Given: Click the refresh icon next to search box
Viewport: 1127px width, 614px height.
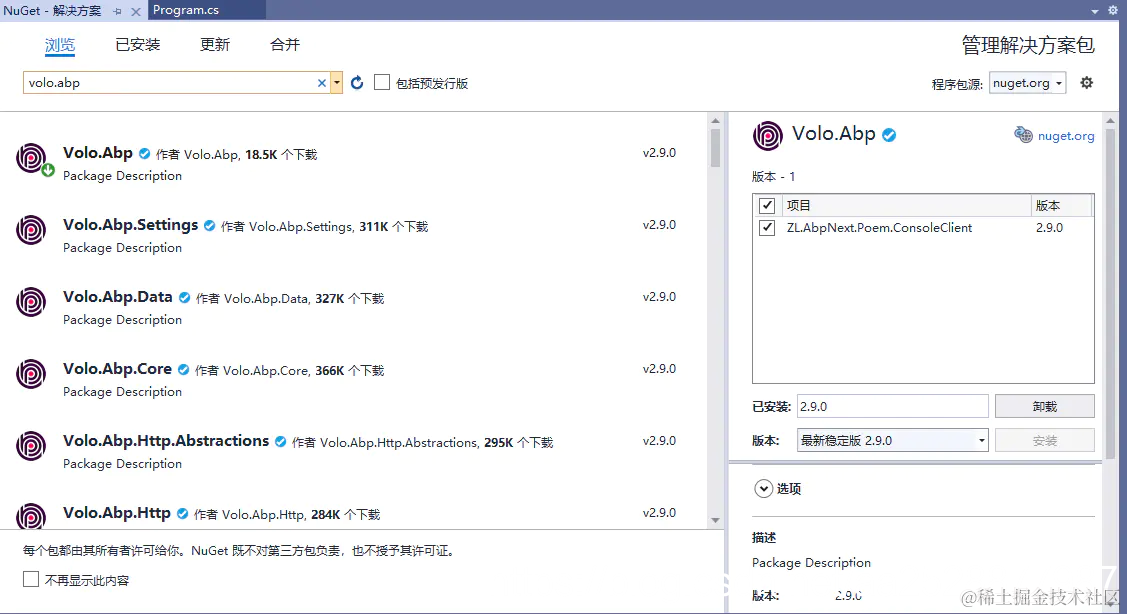Looking at the screenshot, I should 357,82.
